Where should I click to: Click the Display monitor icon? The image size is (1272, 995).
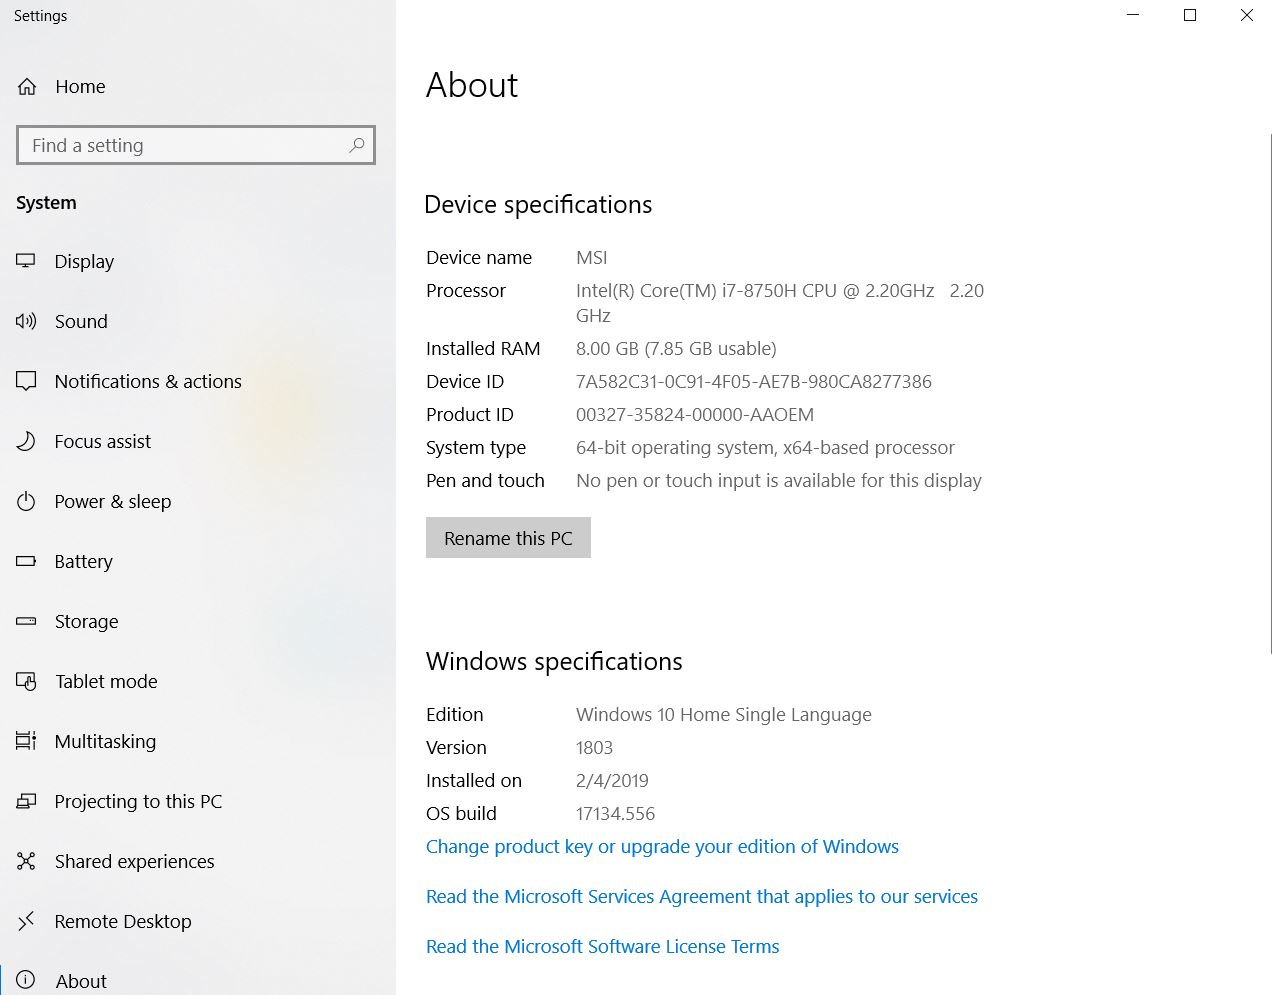[x=26, y=261]
